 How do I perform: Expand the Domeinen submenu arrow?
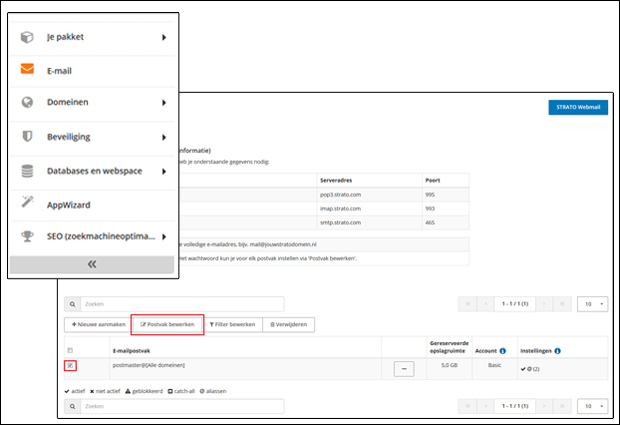tap(163, 102)
